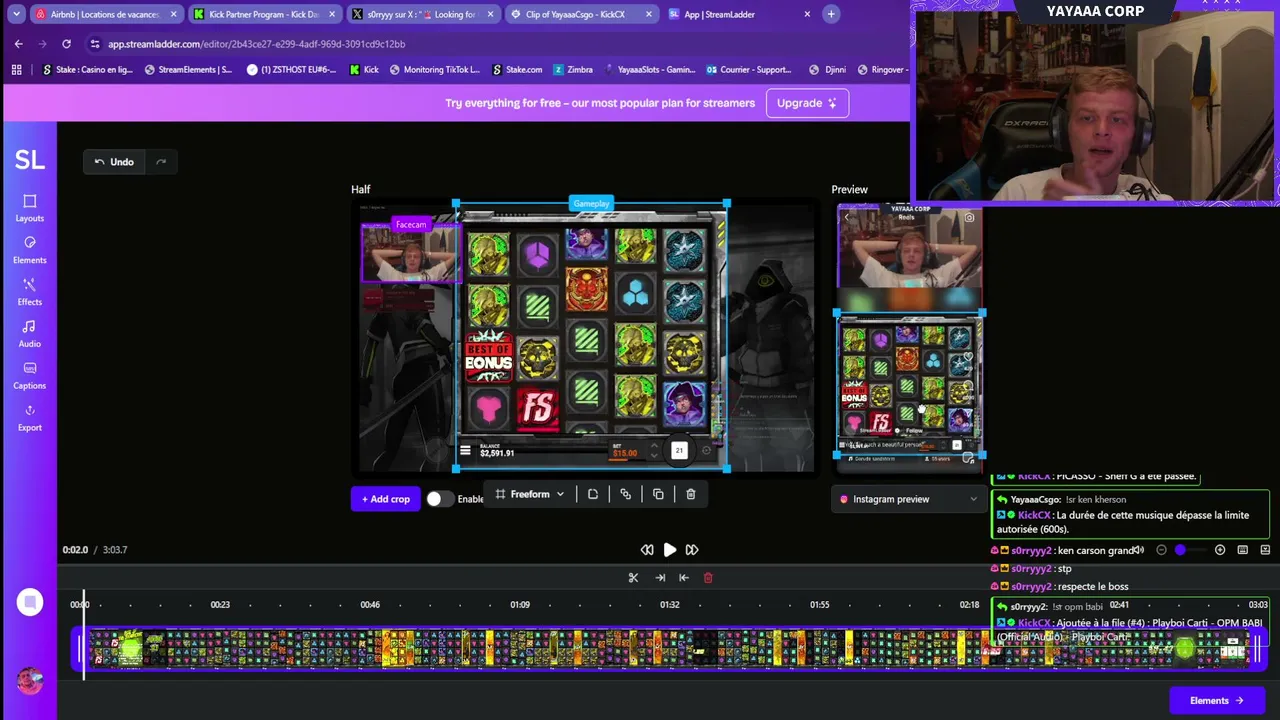The height and width of the screenshot is (720, 1280).
Task: Open a new browser tab
Action: [830, 14]
